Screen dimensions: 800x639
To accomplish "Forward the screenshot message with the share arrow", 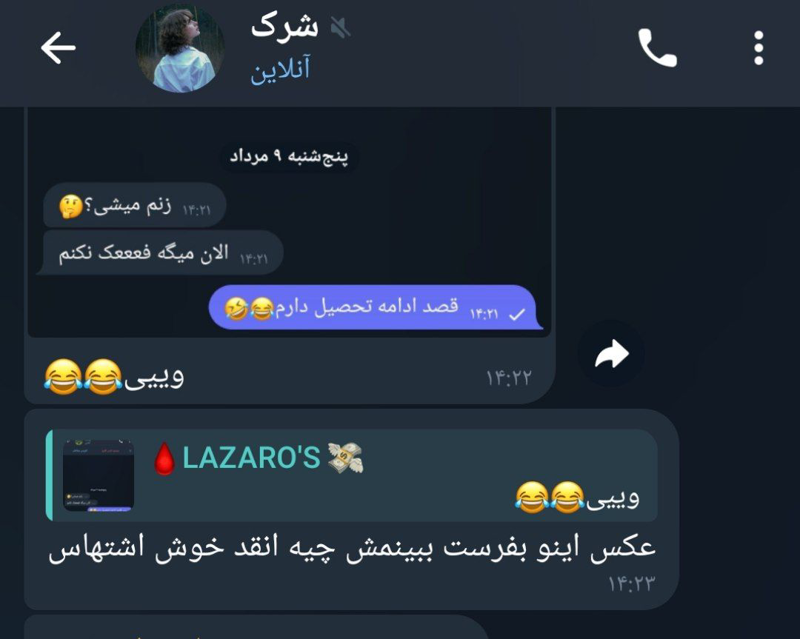I will click(x=611, y=353).
